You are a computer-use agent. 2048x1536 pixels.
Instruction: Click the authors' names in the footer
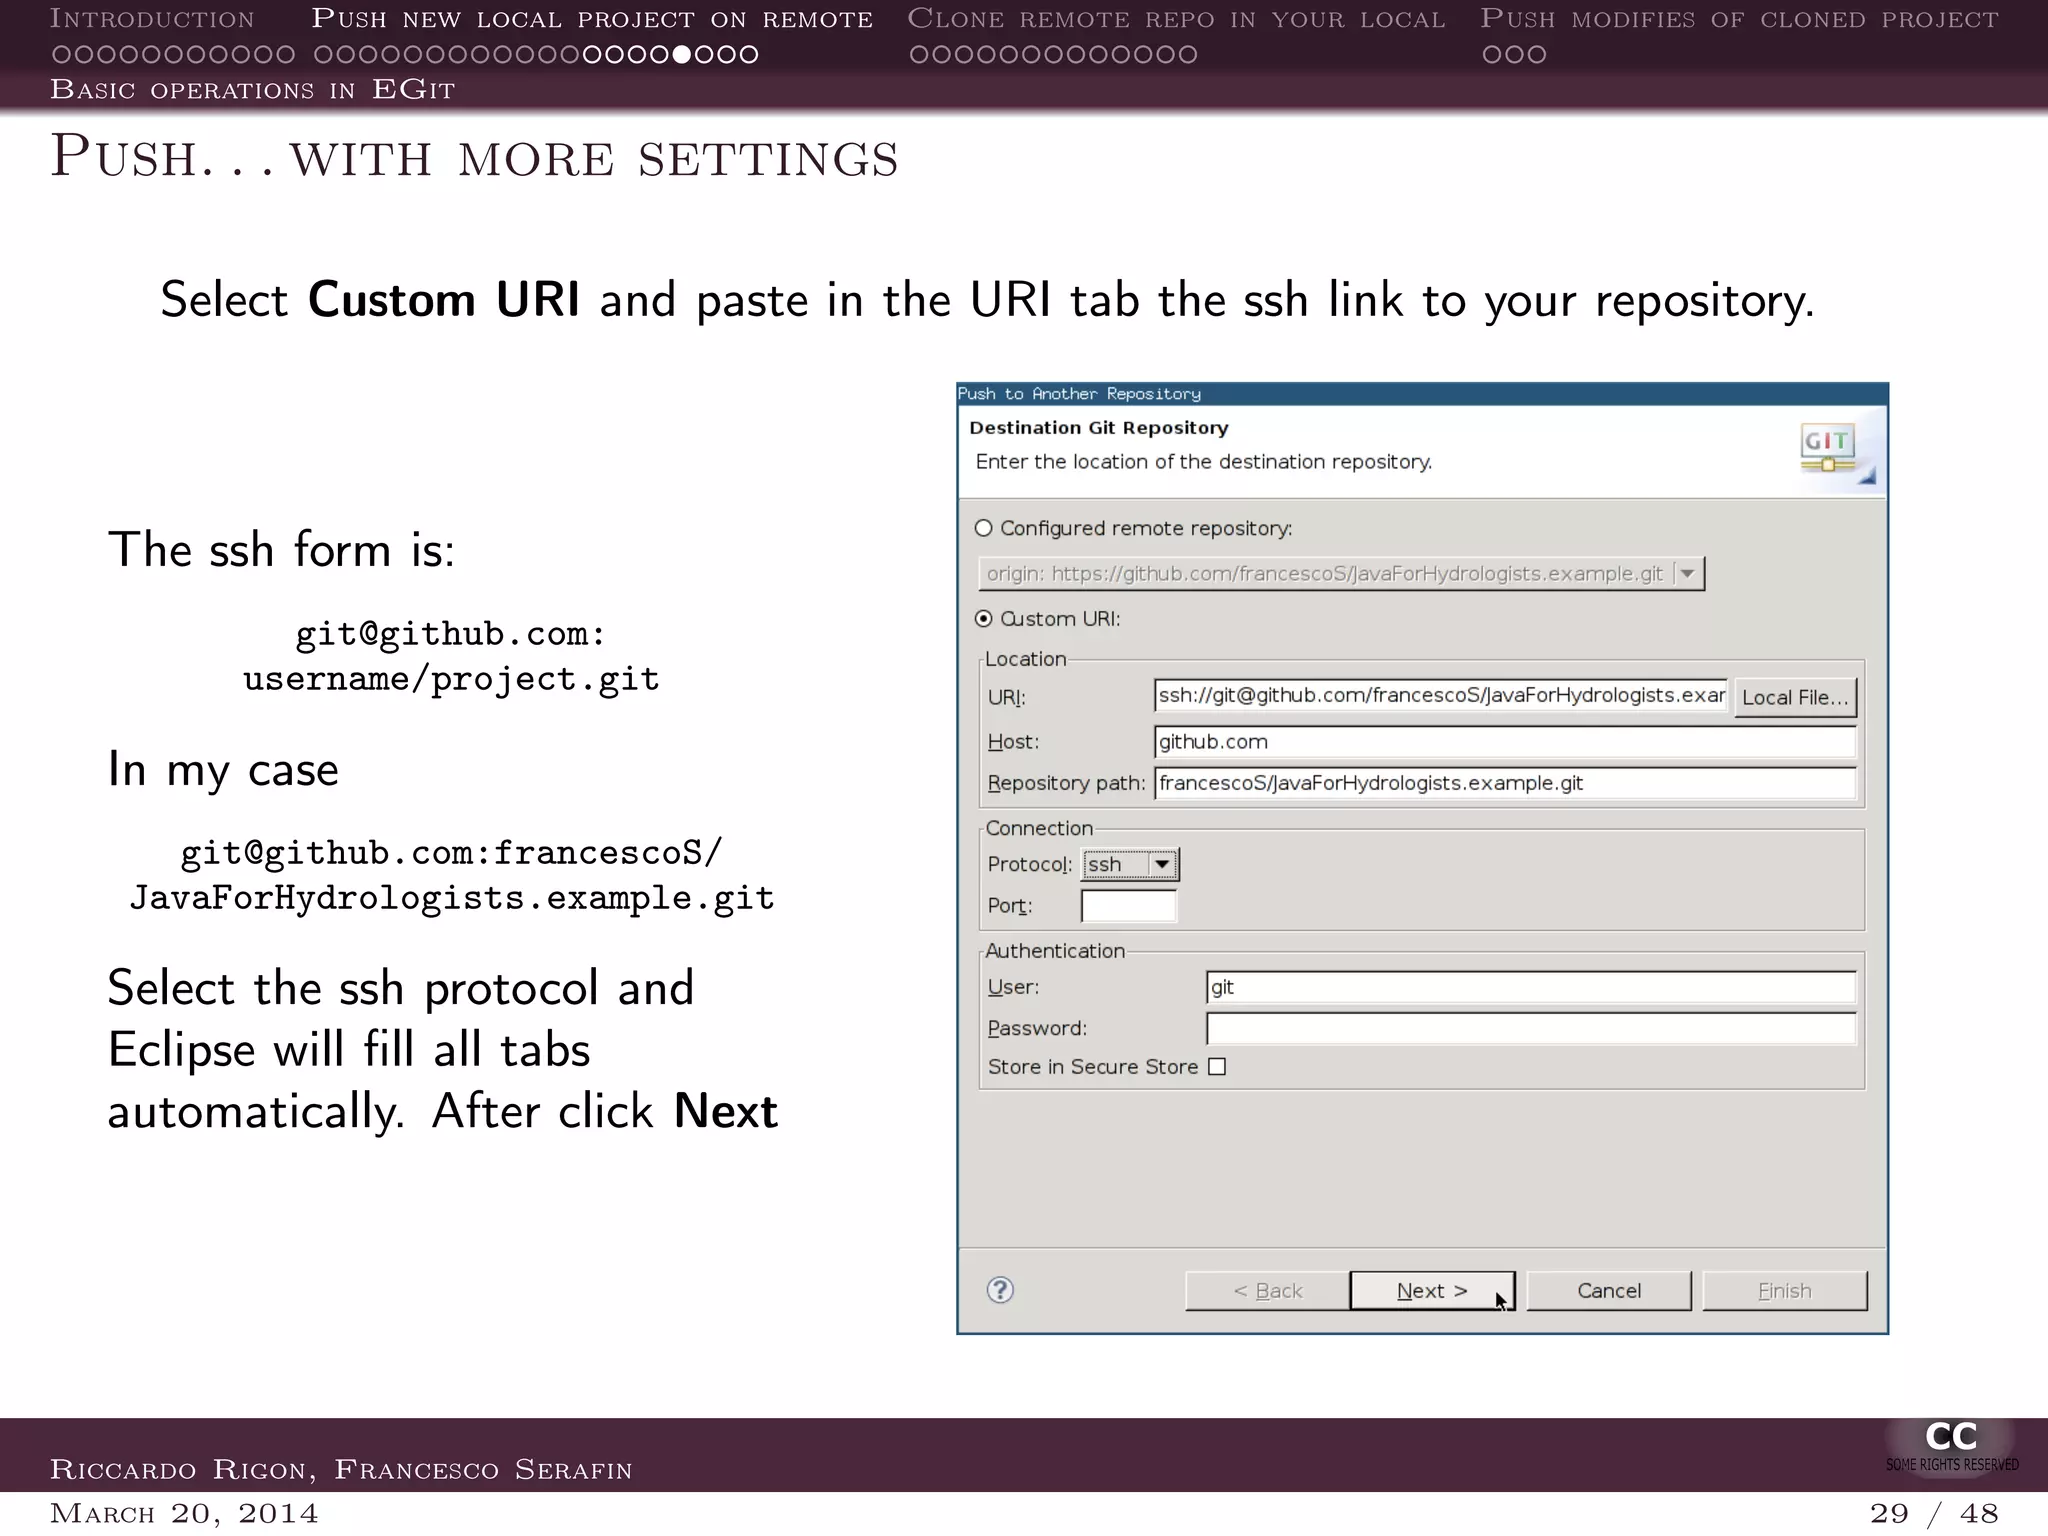tap(341, 1469)
